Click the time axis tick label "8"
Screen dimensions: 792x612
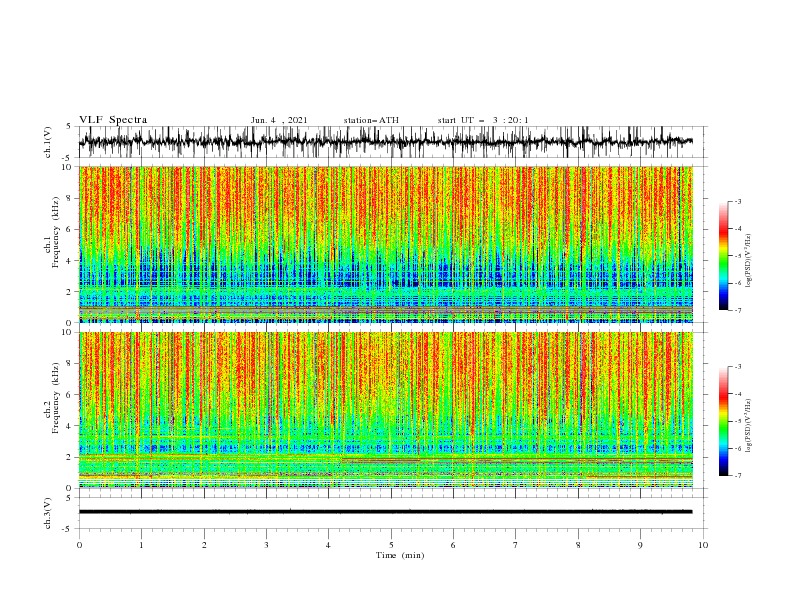pos(578,545)
